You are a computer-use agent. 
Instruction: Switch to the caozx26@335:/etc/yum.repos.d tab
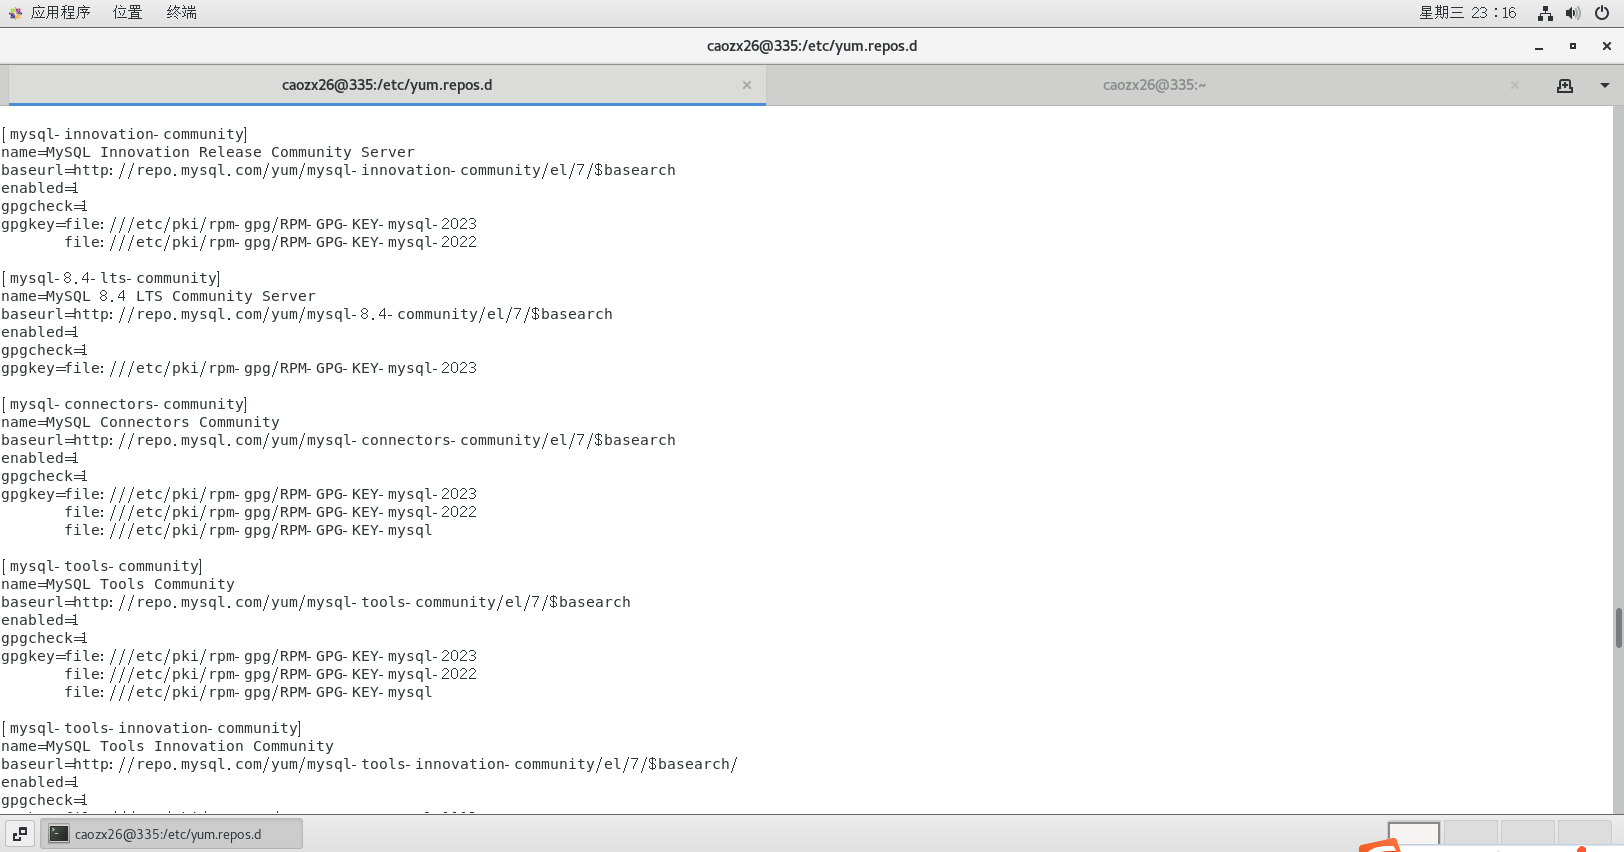(387, 85)
